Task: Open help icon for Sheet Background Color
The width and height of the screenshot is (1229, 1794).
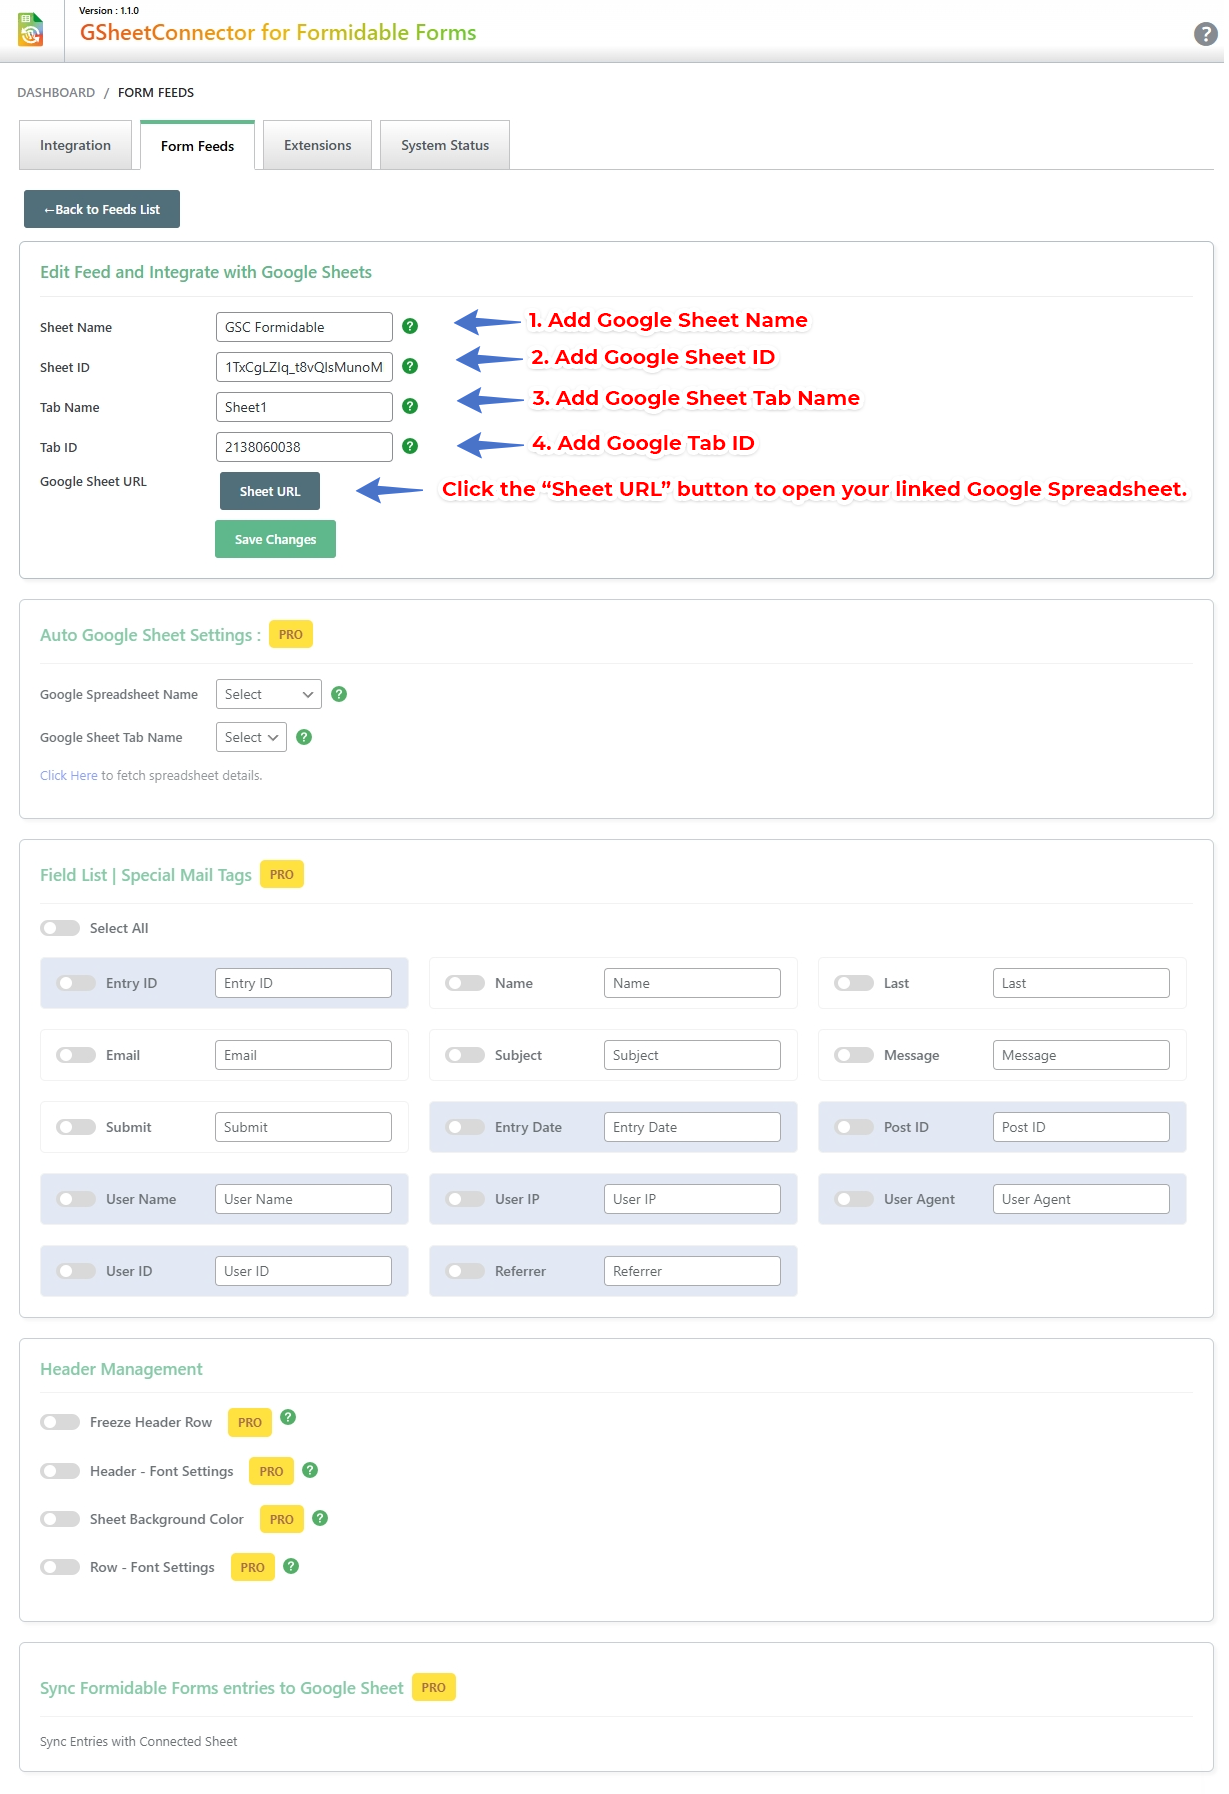Action: (x=320, y=1518)
